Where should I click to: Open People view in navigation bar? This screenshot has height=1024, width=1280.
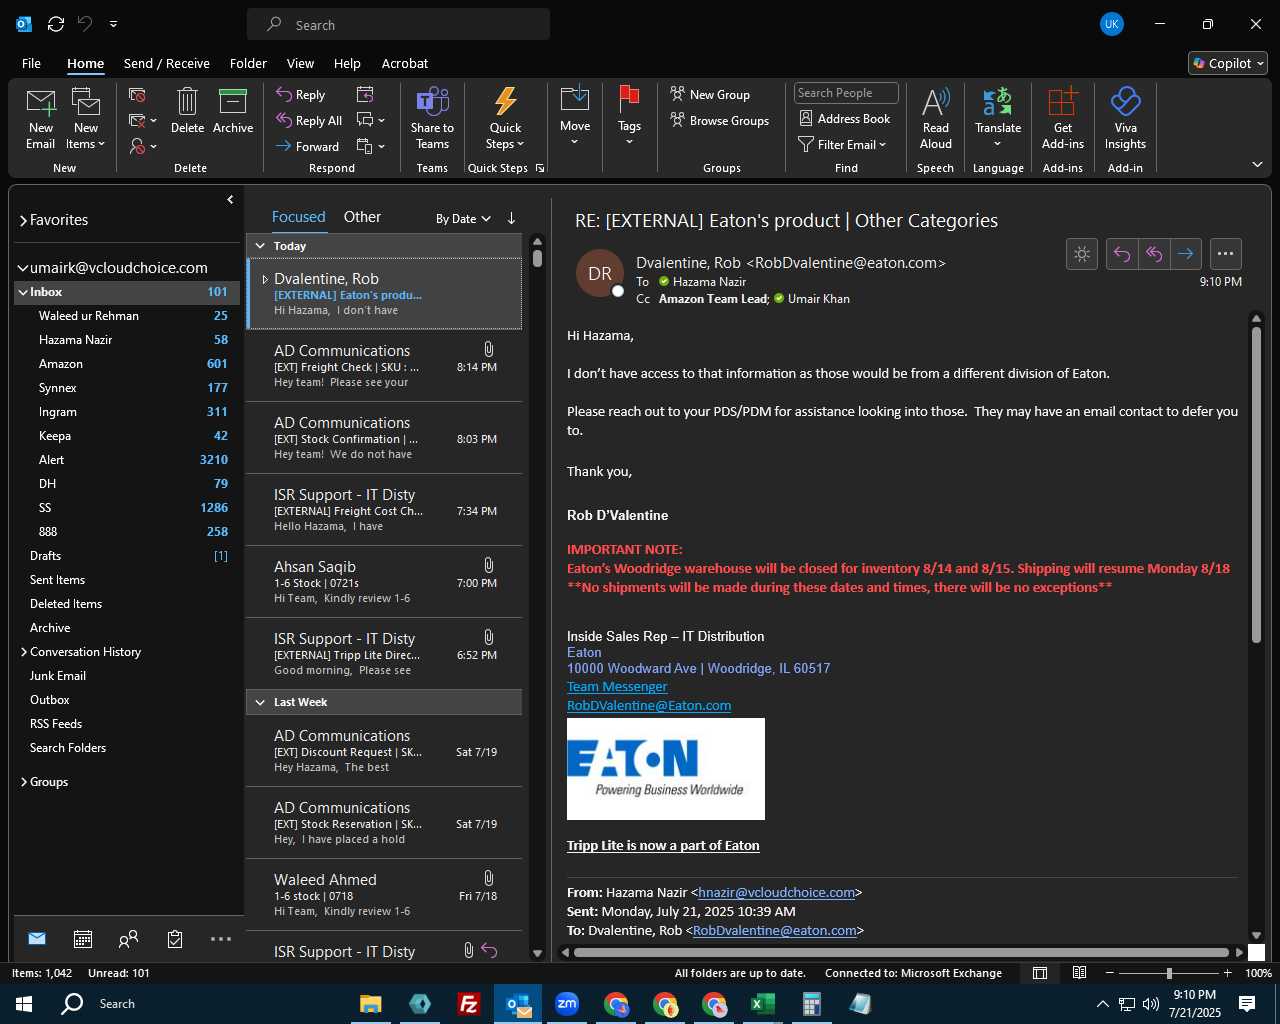[x=129, y=939]
